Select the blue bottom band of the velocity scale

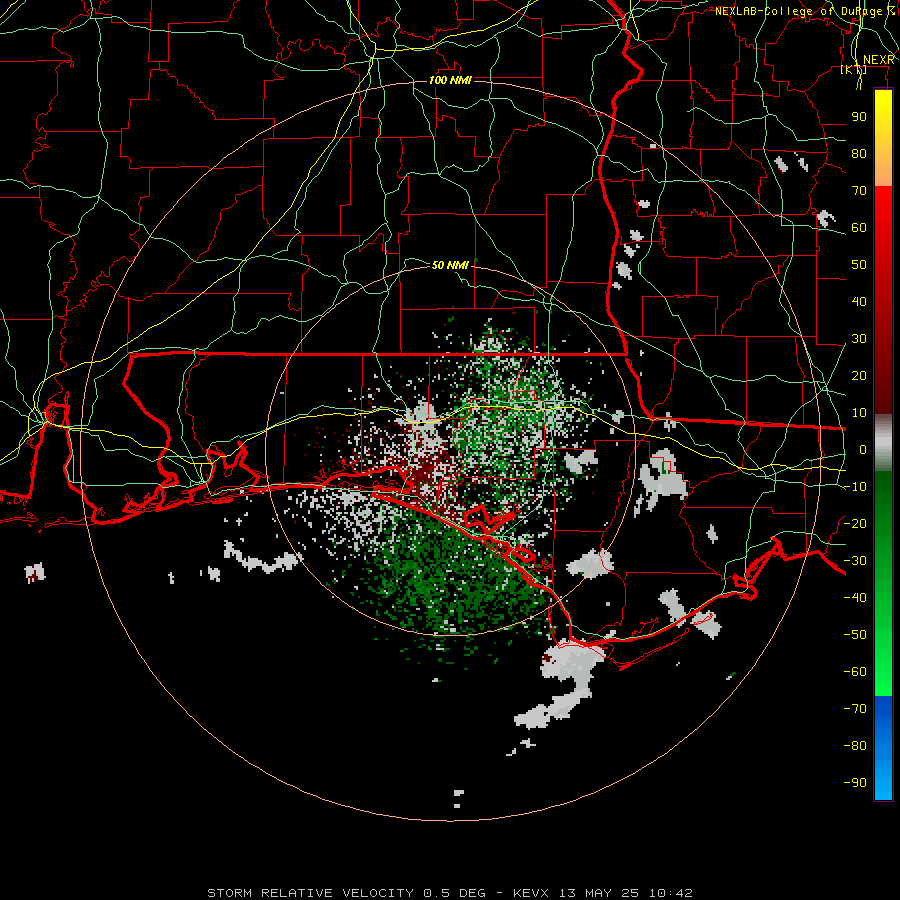tap(883, 747)
